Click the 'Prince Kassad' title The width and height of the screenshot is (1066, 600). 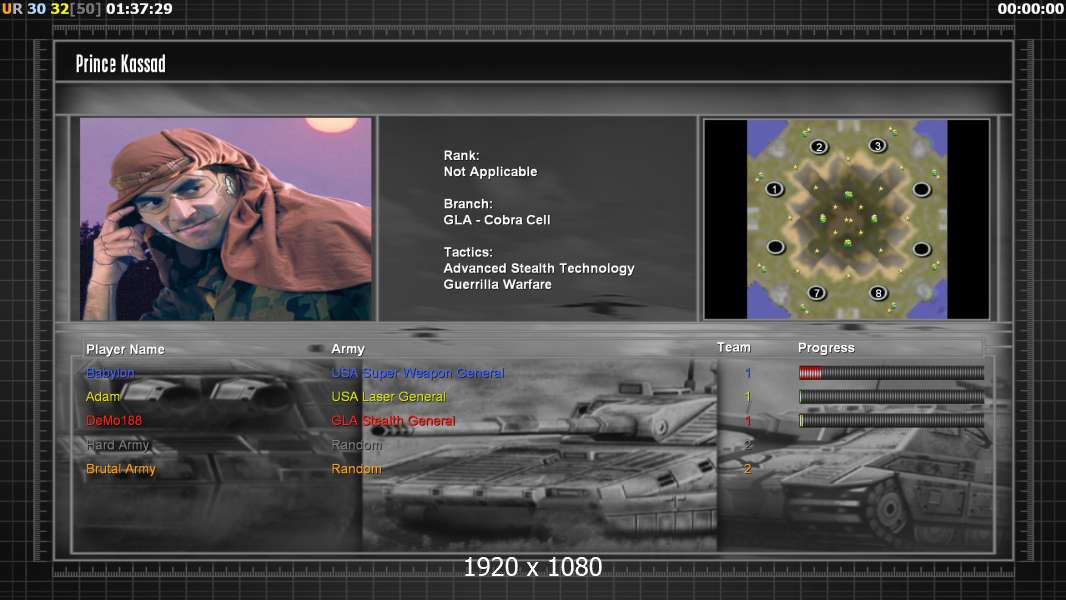click(120, 64)
